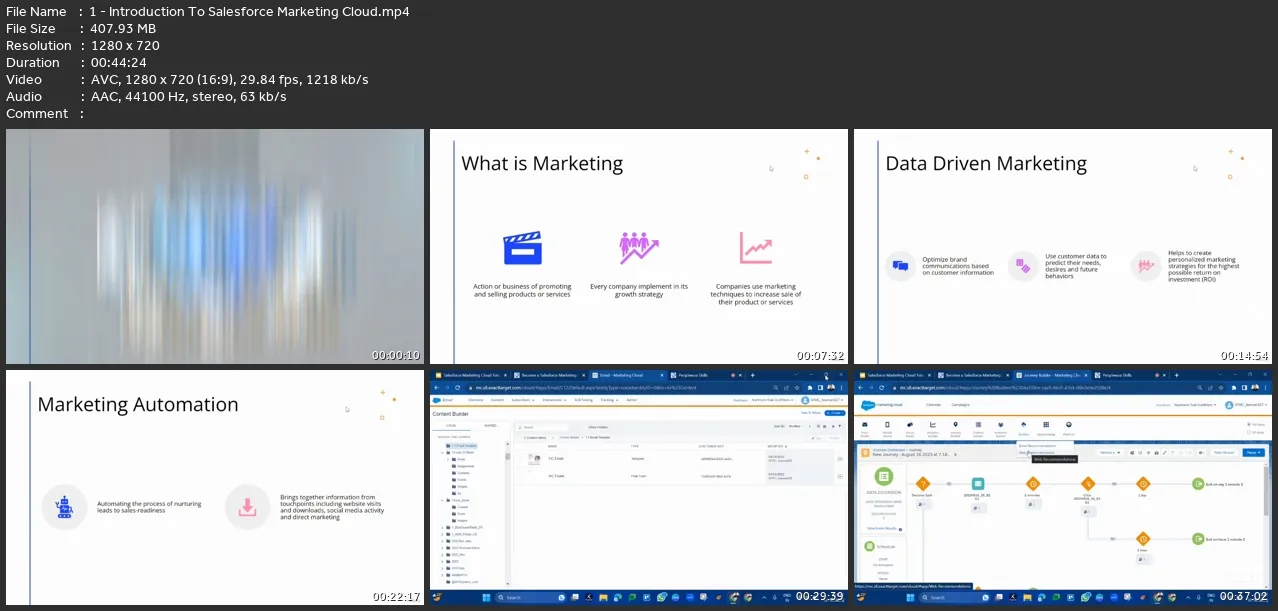
Task: Open the Interactions dropdown menu in the Email frame
Action: point(554,400)
